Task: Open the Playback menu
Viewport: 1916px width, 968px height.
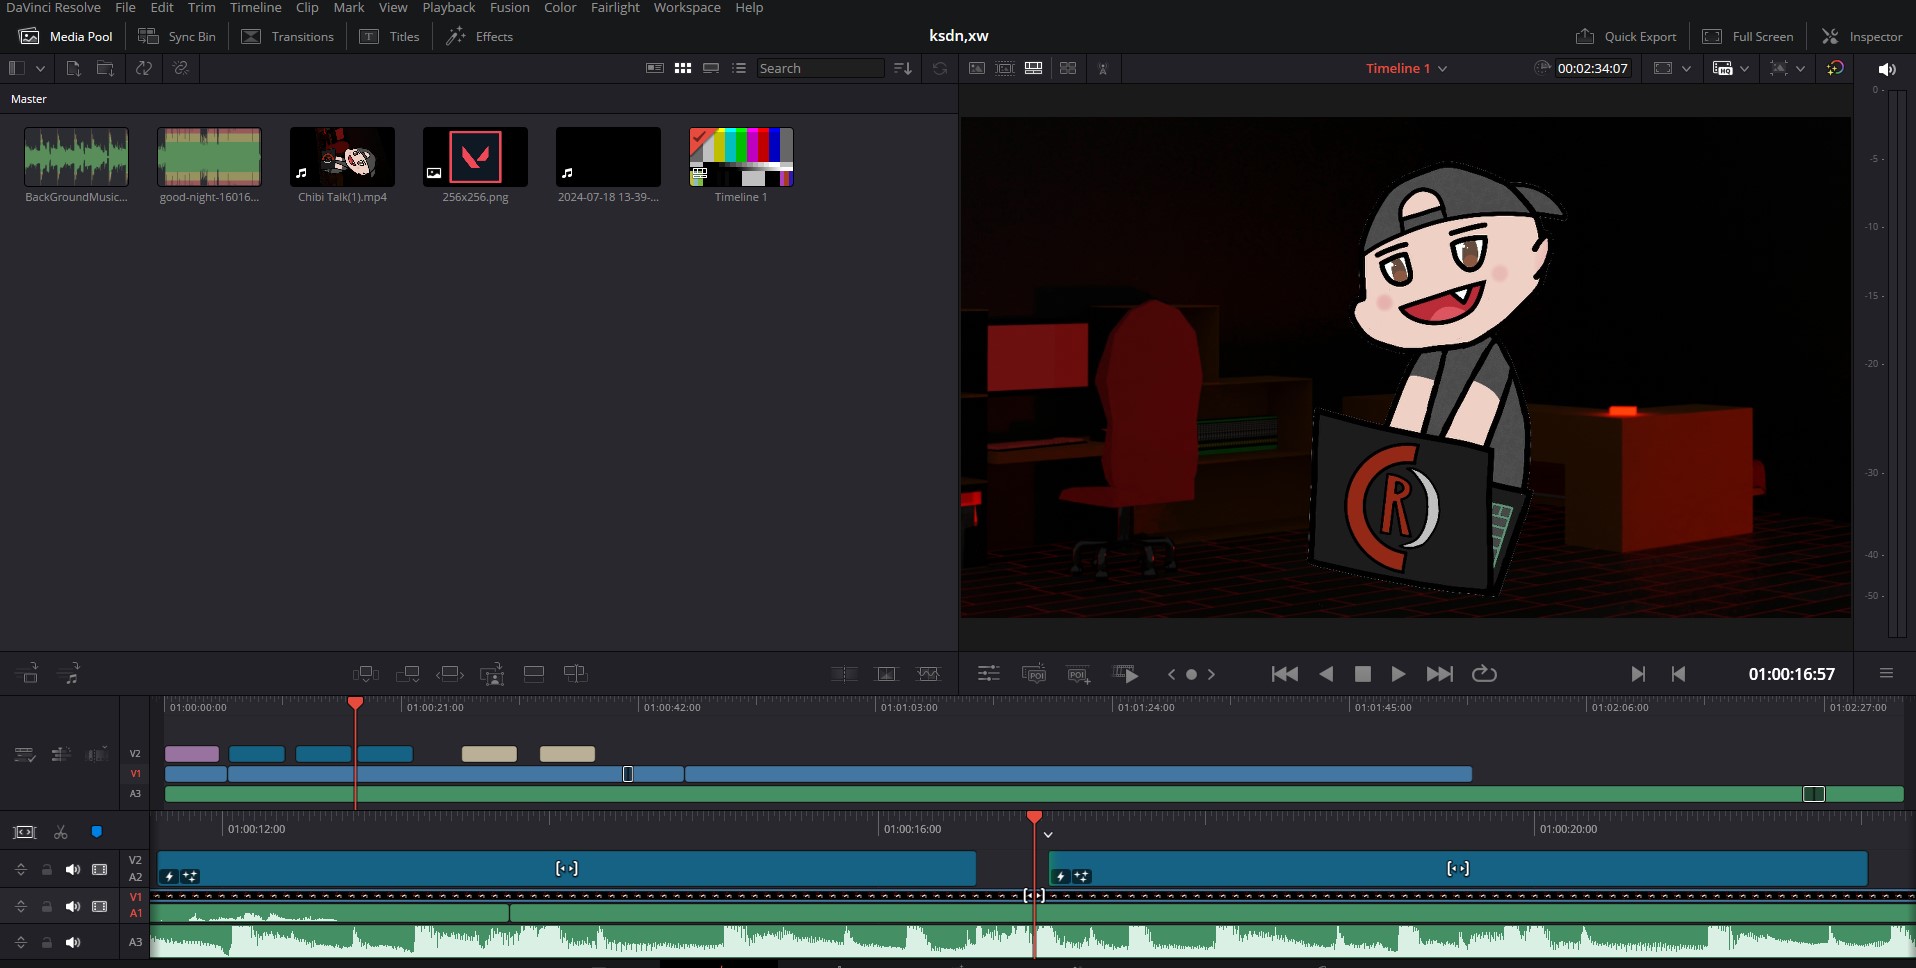Action: tap(448, 8)
